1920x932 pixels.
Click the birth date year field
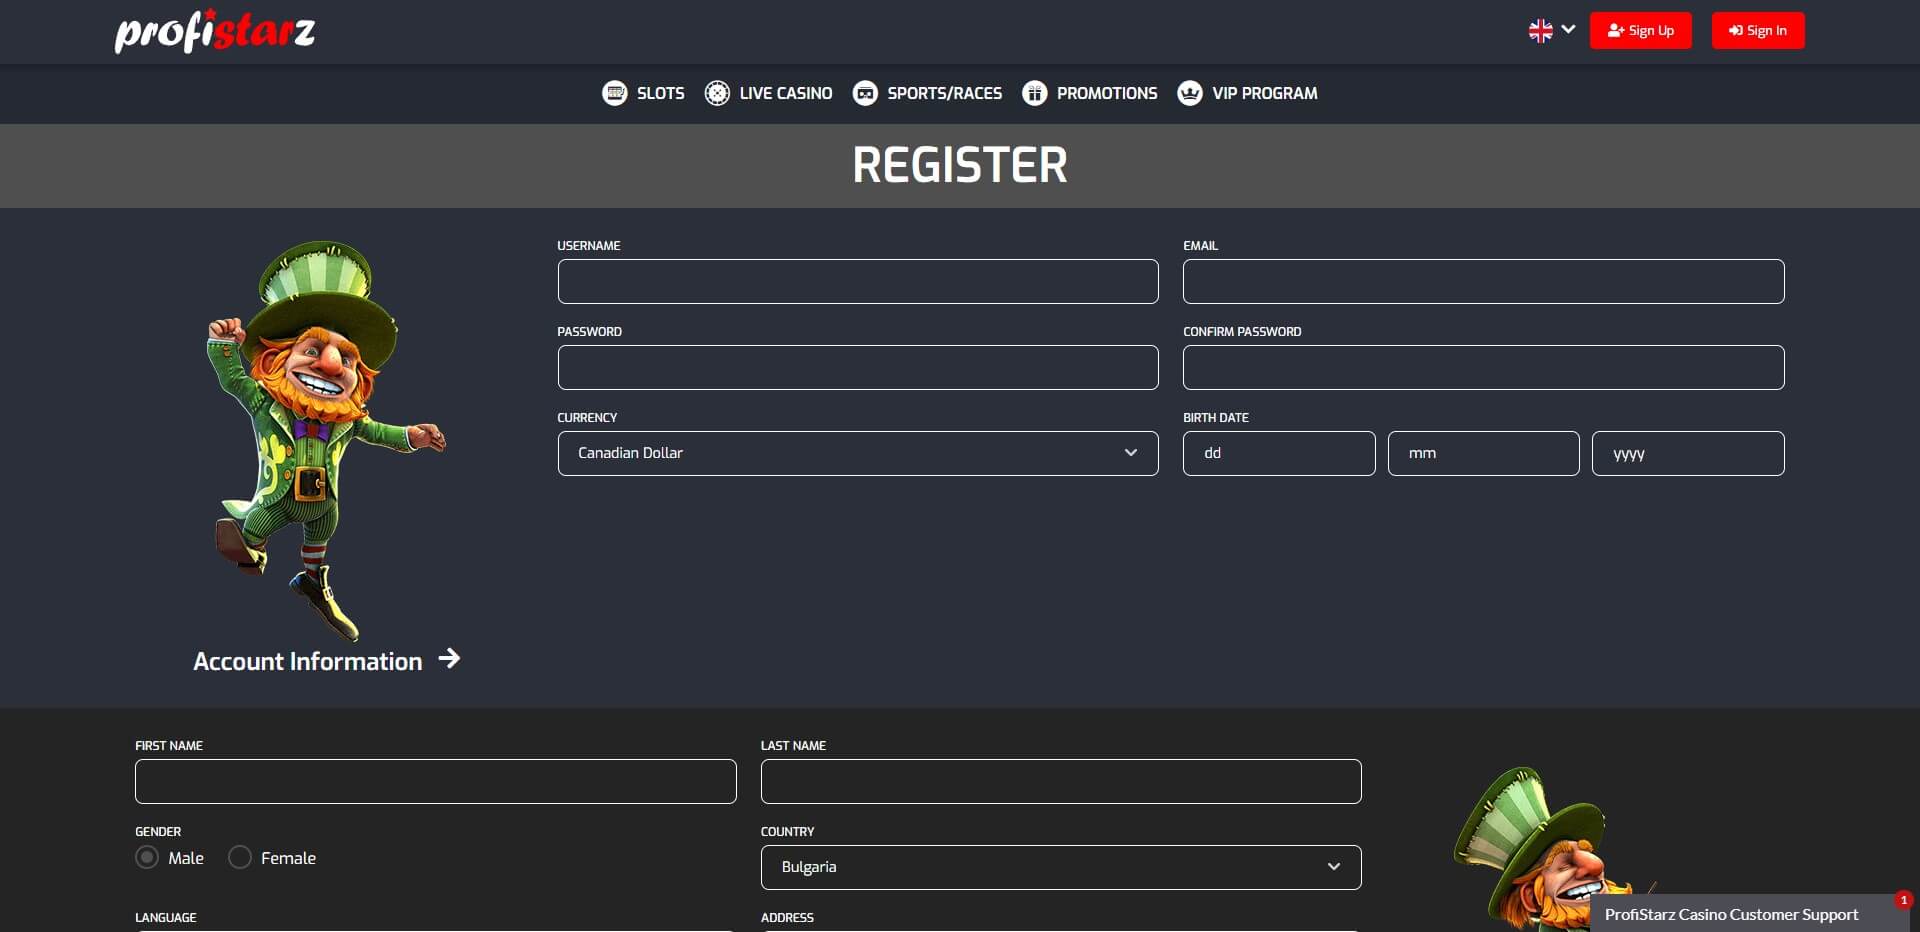pos(1688,454)
